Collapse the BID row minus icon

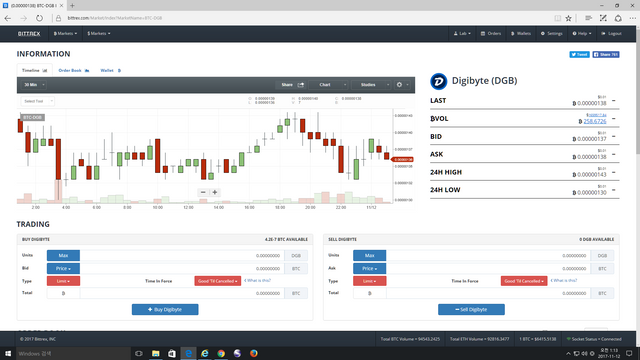[x=613, y=136]
